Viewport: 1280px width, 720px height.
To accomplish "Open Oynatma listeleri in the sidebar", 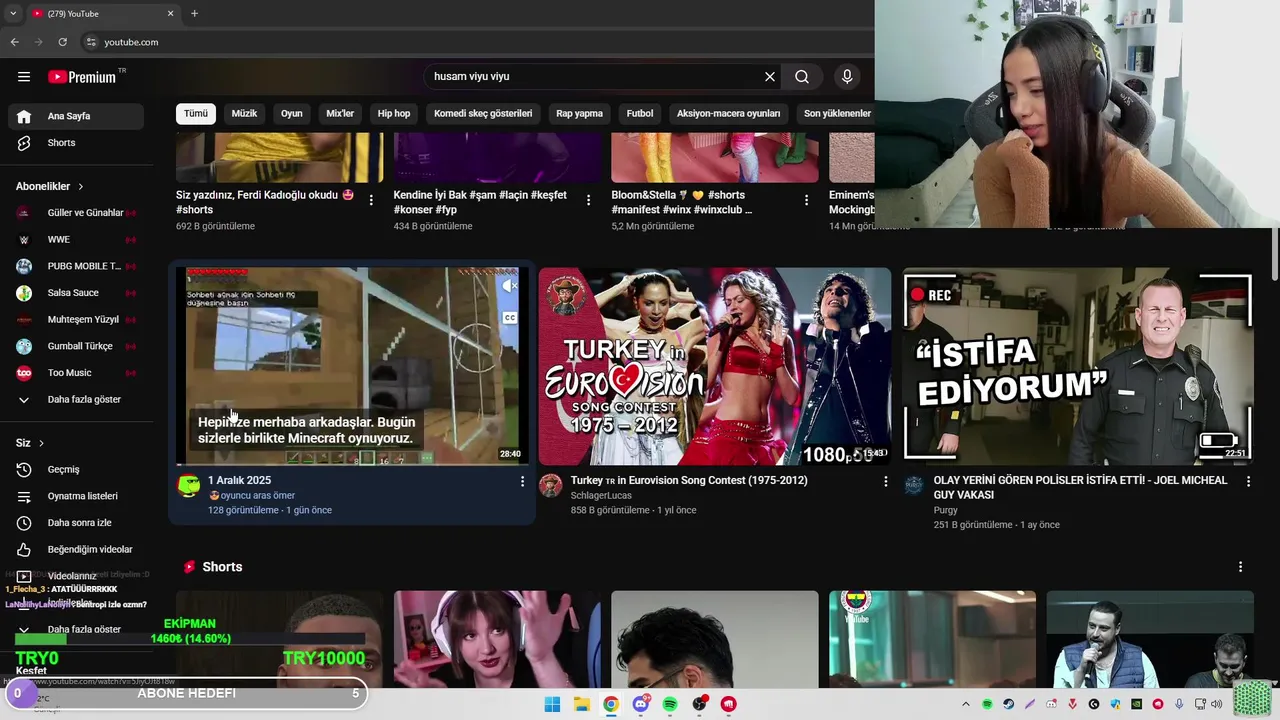I will tap(76, 496).
